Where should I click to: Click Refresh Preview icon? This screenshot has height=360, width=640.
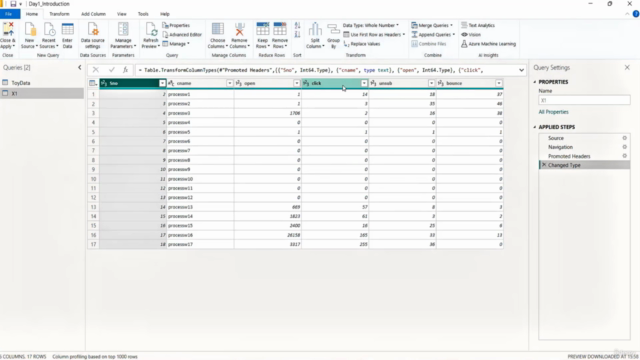click(151, 30)
